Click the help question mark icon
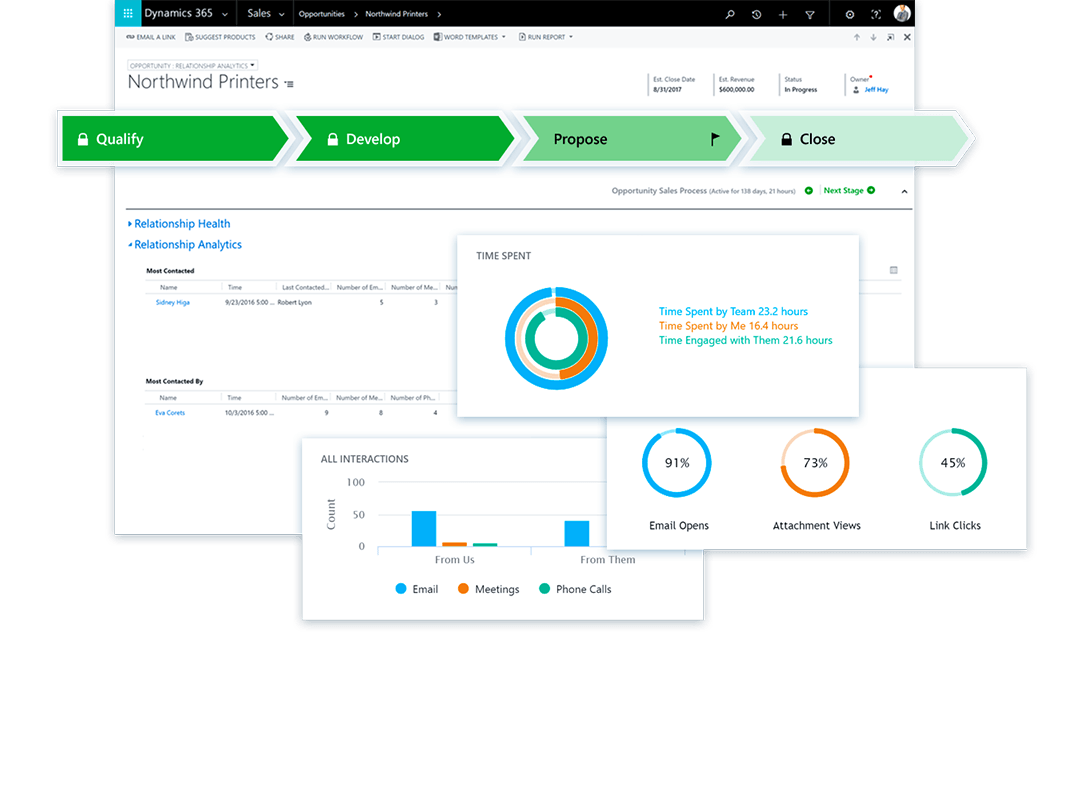Image resolution: width=1084 pixels, height=812 pixels. tap(876, 14)
